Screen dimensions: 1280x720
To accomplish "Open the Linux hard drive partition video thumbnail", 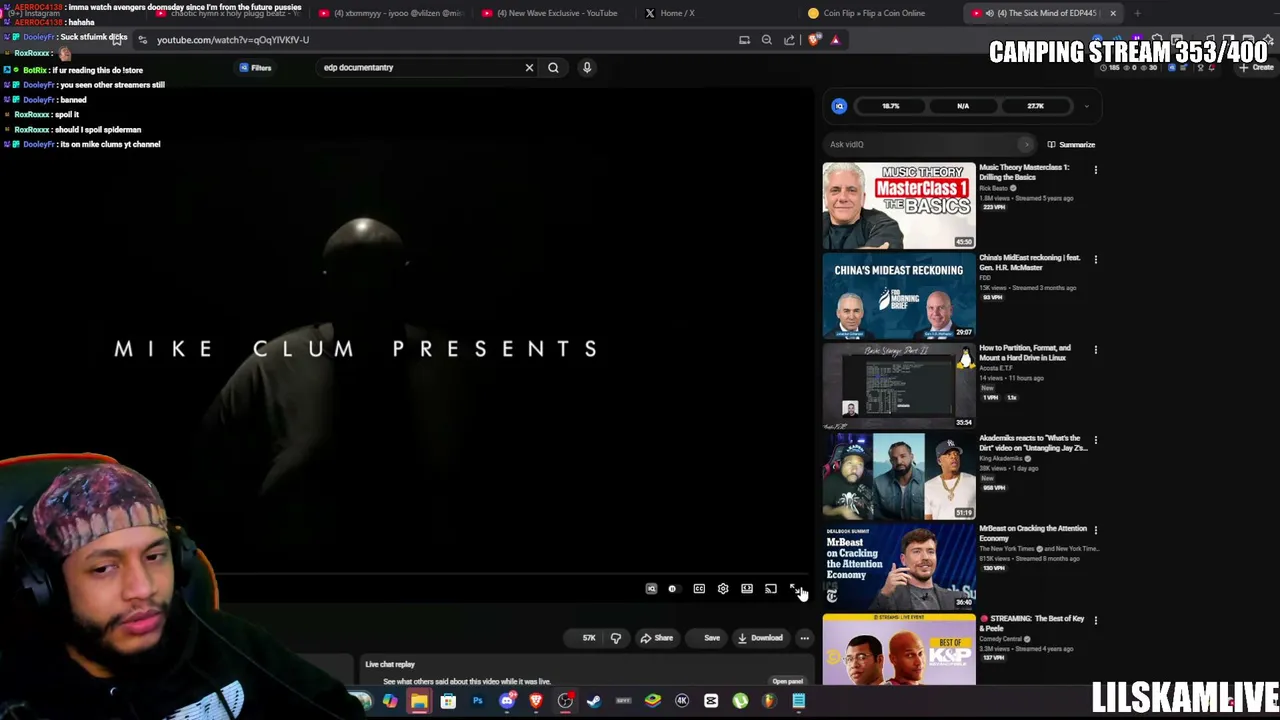I will (x=899, y=386).
